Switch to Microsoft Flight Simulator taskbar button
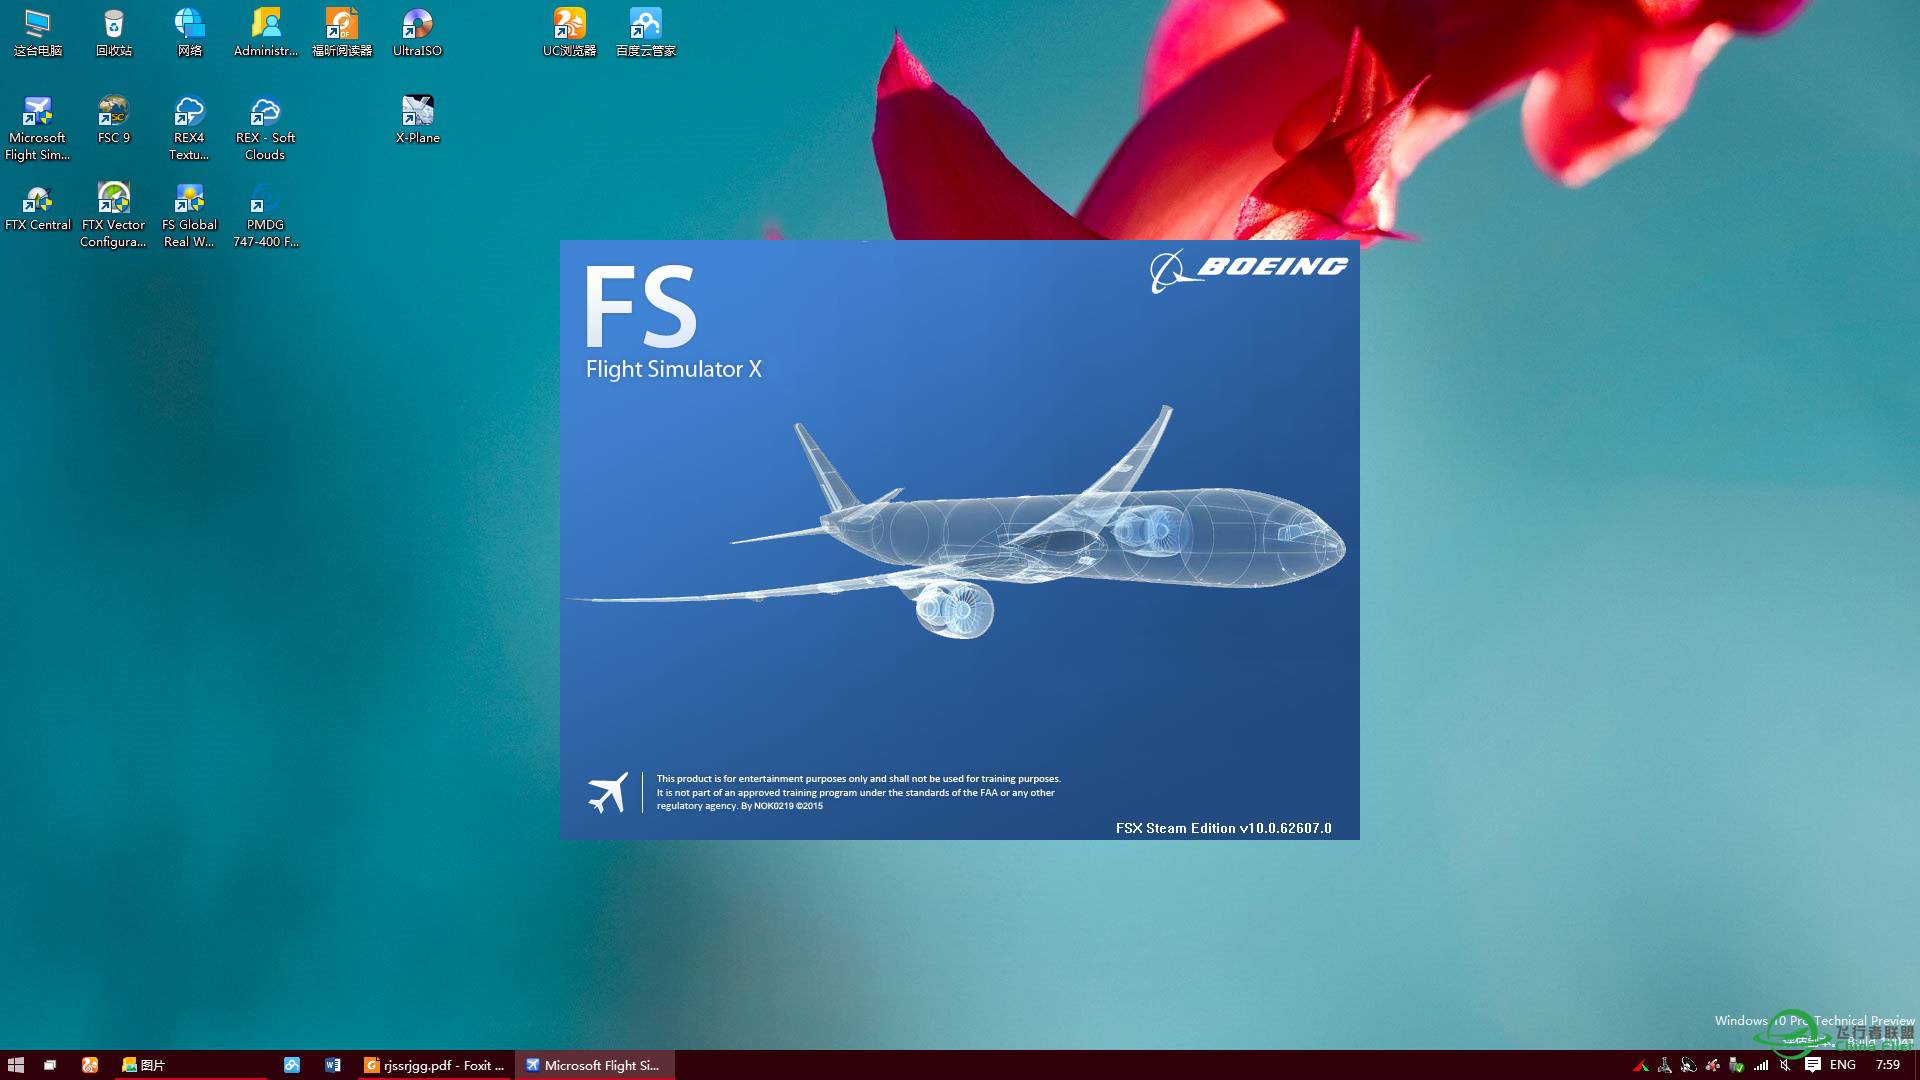The width and height of the screenshot is (1920, 1080). (594, 1065)
